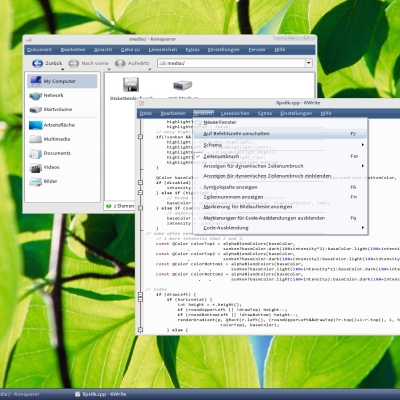Image resolution: width=400 pixels, height=400 pixels.
Task: Click the Konqueror window menu icon in titlebar
Action: [x=29, y=40]
